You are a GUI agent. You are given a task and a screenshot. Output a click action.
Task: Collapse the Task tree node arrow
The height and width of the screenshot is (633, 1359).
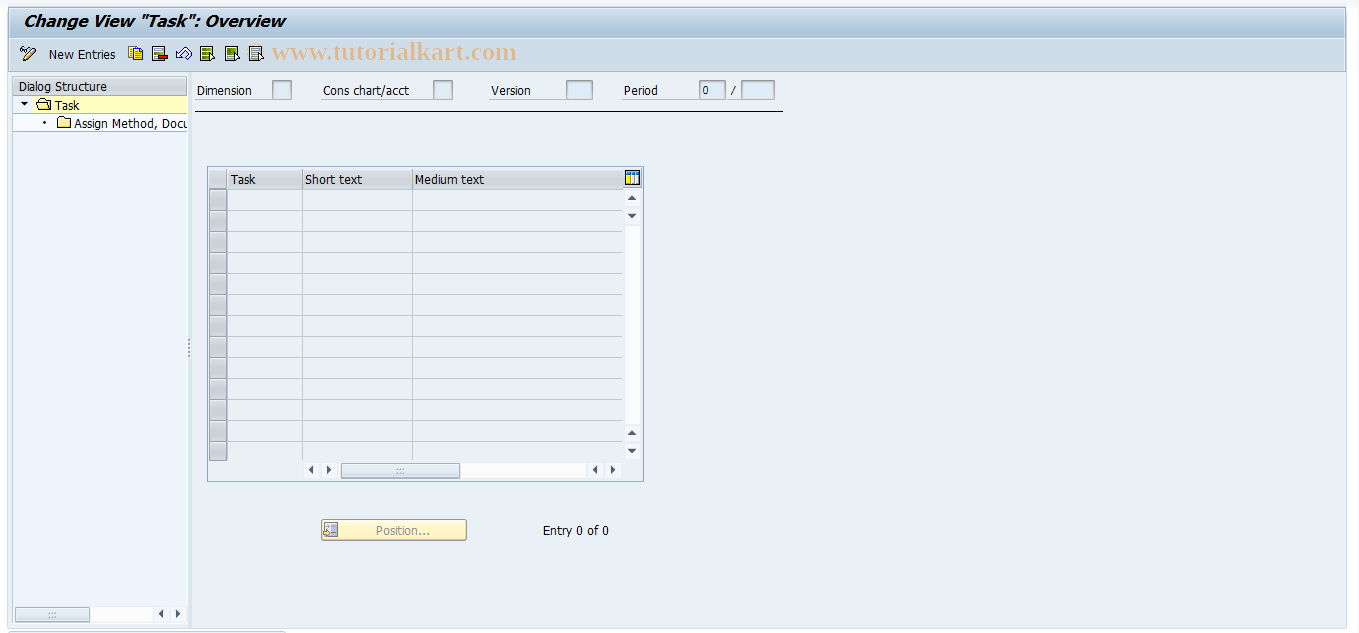[25, 104]
